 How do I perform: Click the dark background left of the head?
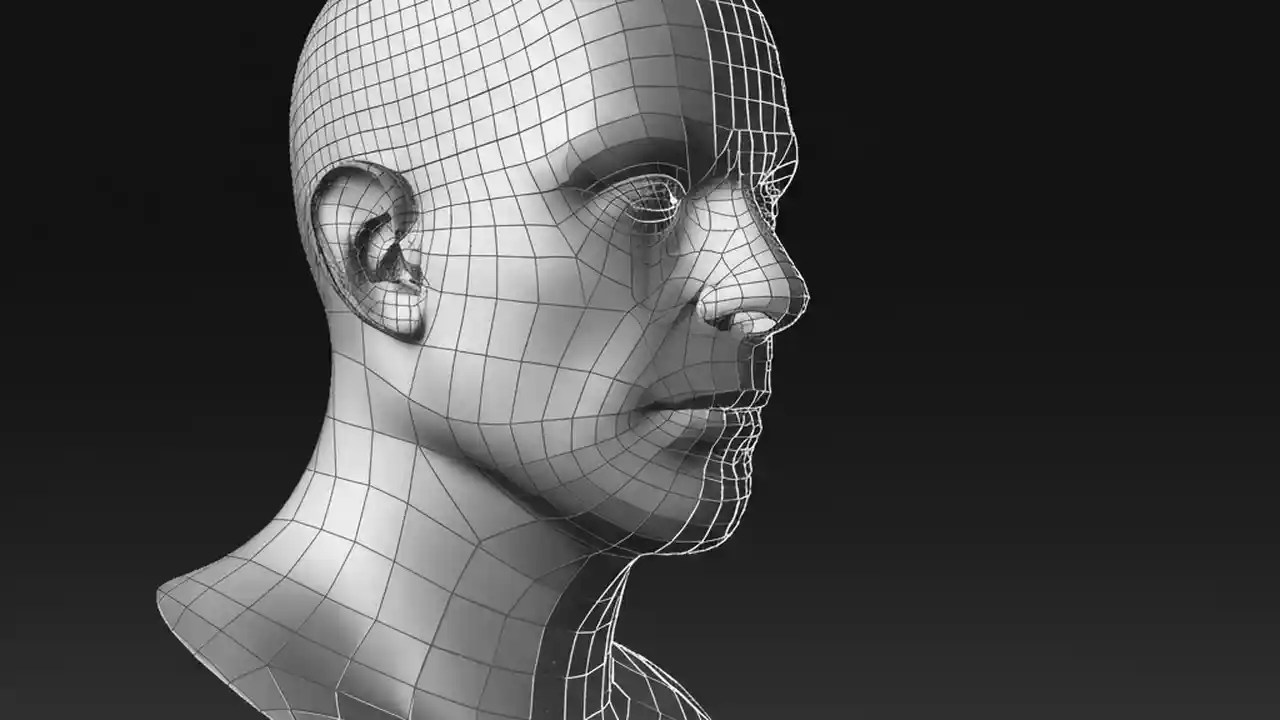click(120, 300)
